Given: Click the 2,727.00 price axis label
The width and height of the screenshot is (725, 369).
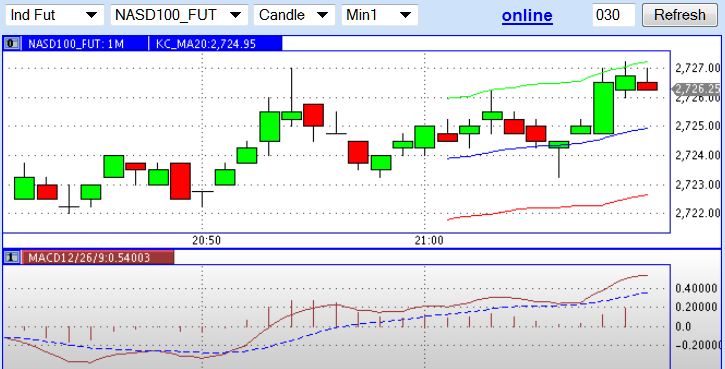Looking at the screenshot, I should click(698, 68).
